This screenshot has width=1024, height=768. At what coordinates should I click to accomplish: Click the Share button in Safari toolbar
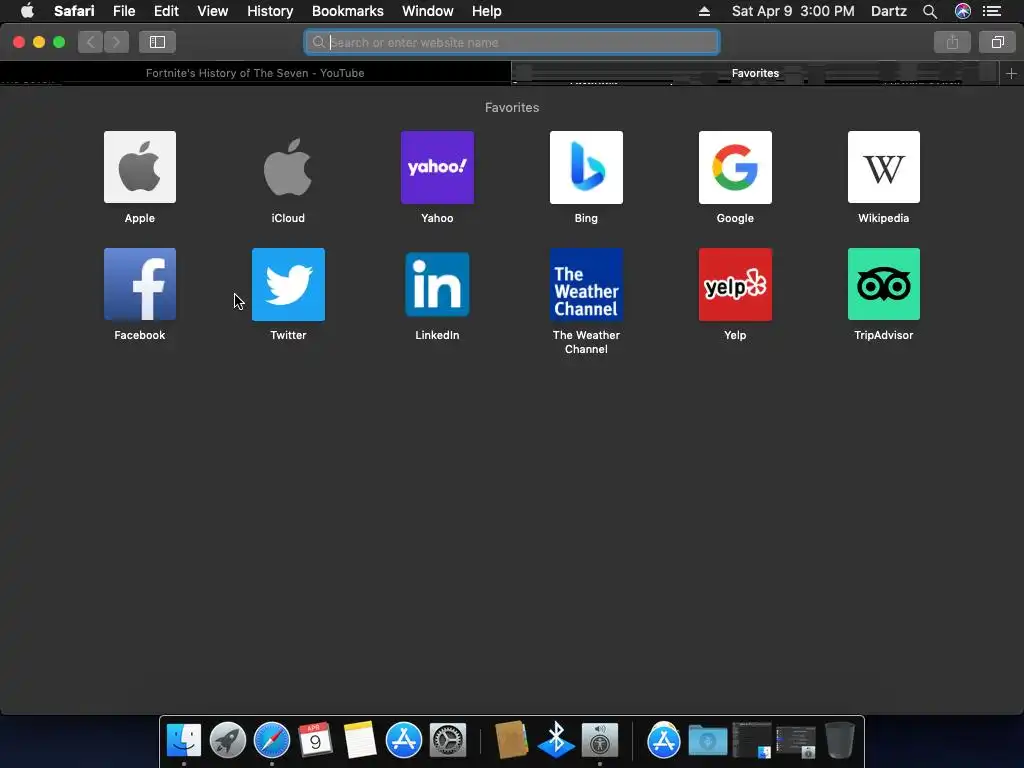click(952, 42)
